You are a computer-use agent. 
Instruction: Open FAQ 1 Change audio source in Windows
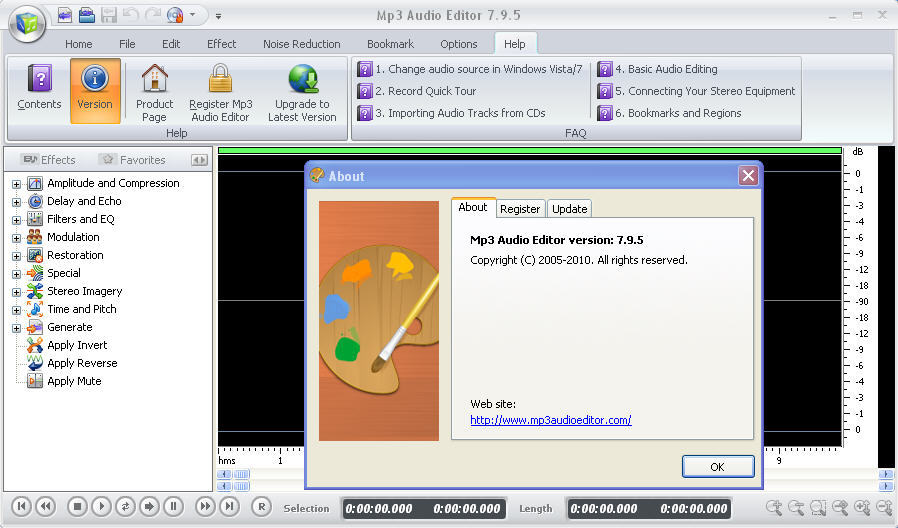point(471,69)
